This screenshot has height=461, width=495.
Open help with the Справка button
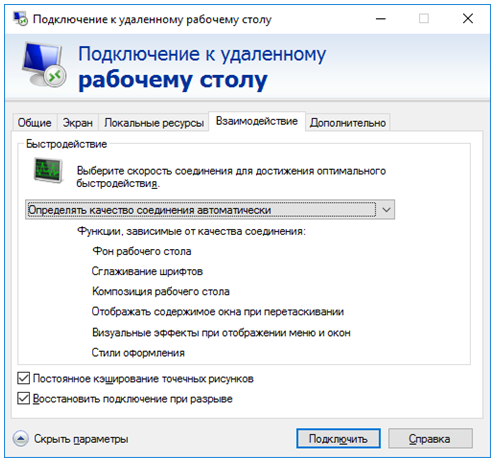coord(430,438)
